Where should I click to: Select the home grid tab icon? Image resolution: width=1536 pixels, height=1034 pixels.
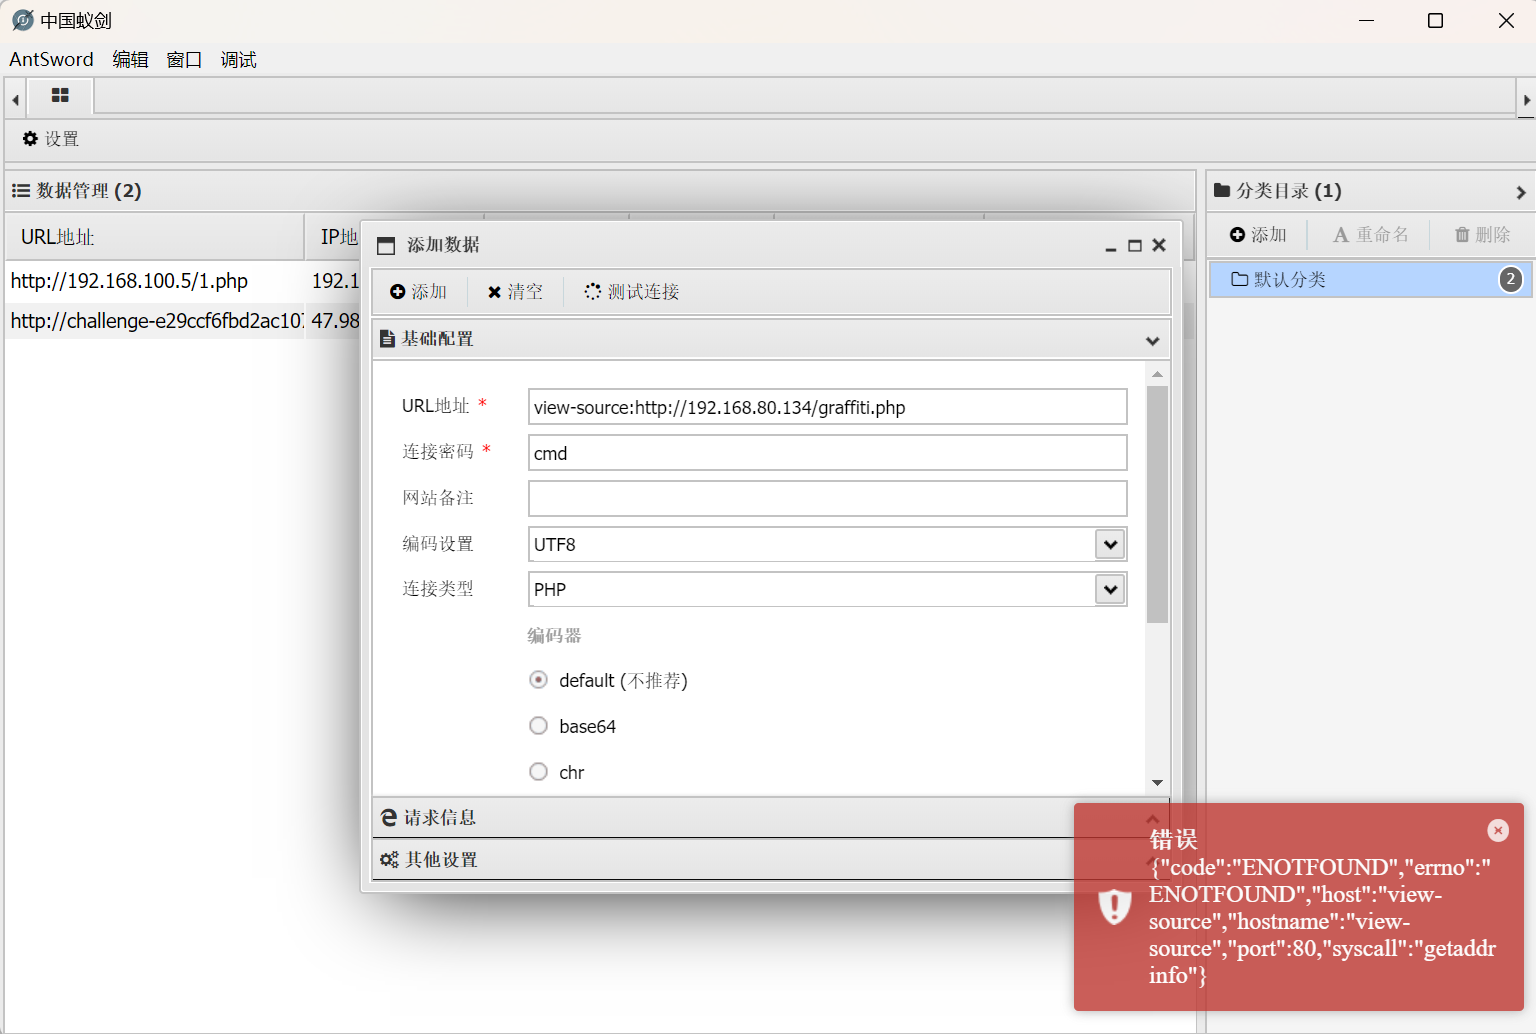(x=60, y=96)
